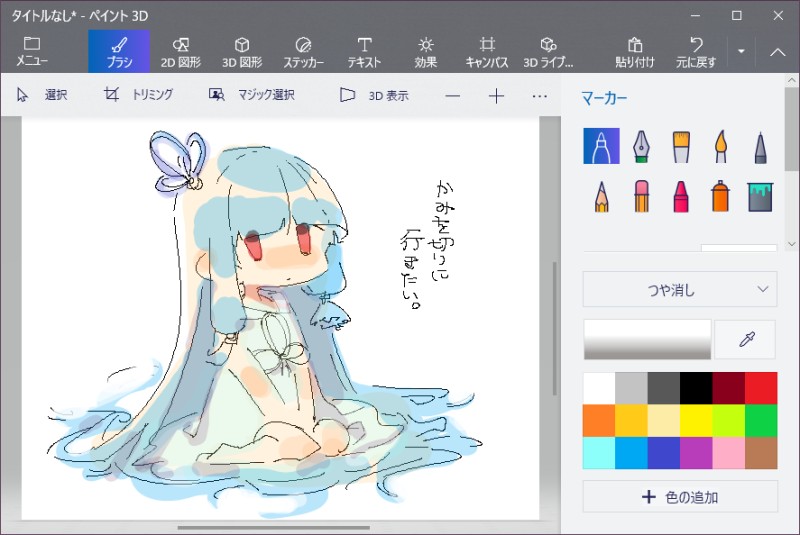800x535 pixels.
Task: Activate the トリミング crop tool
Action: [138, 95]
